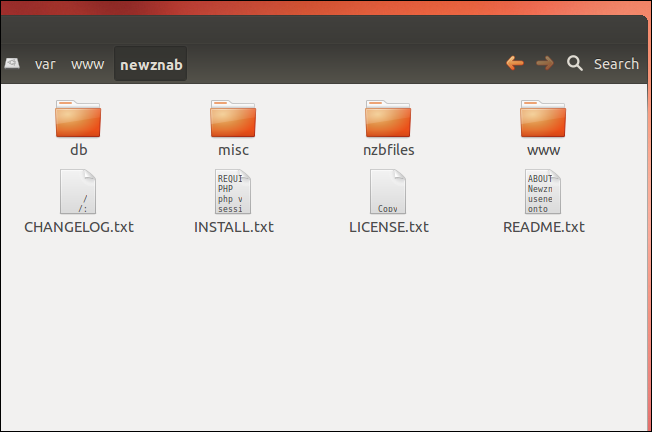Screen dimensions: 652x432
Task: Click the root drive icon in path bar
Action: point(12,63)
